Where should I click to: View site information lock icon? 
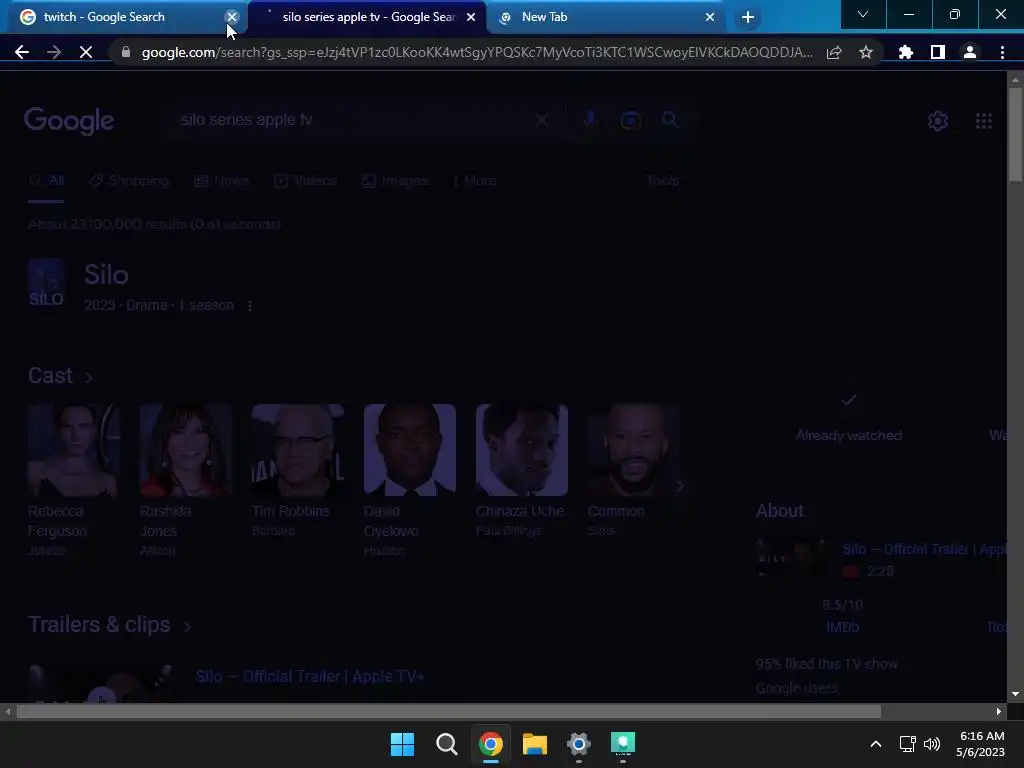tap(126, 52)
